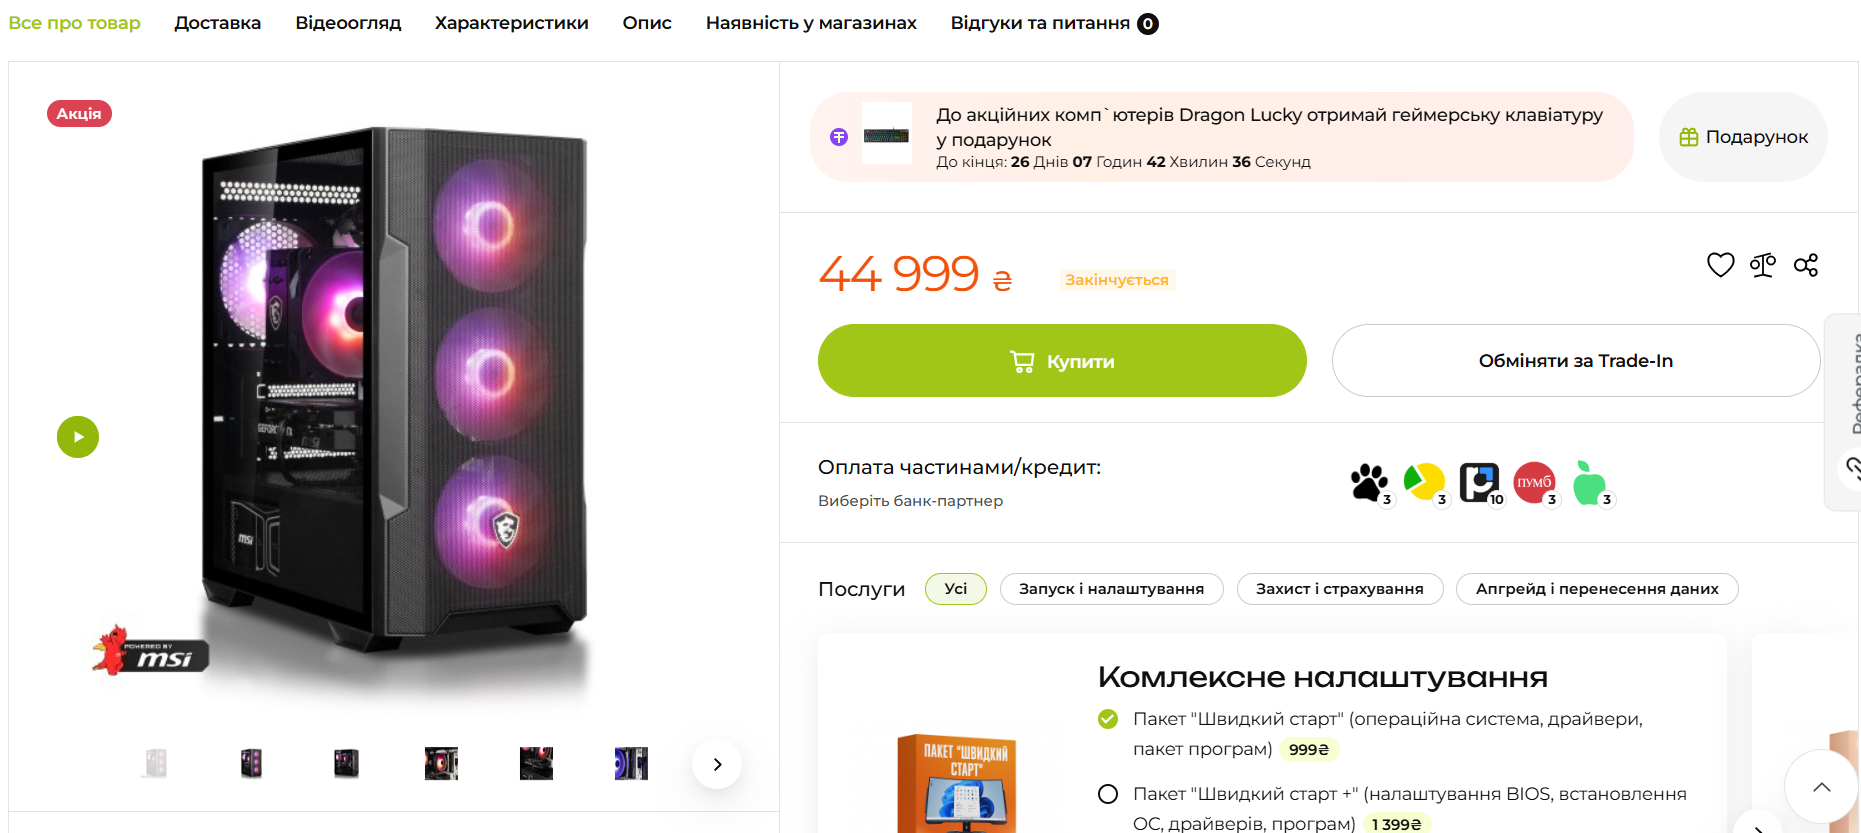This screenshot has width=1861, height=833.
Task: Select the ПУМБ bank installment icon
Action: click(x=1534, y=483)
